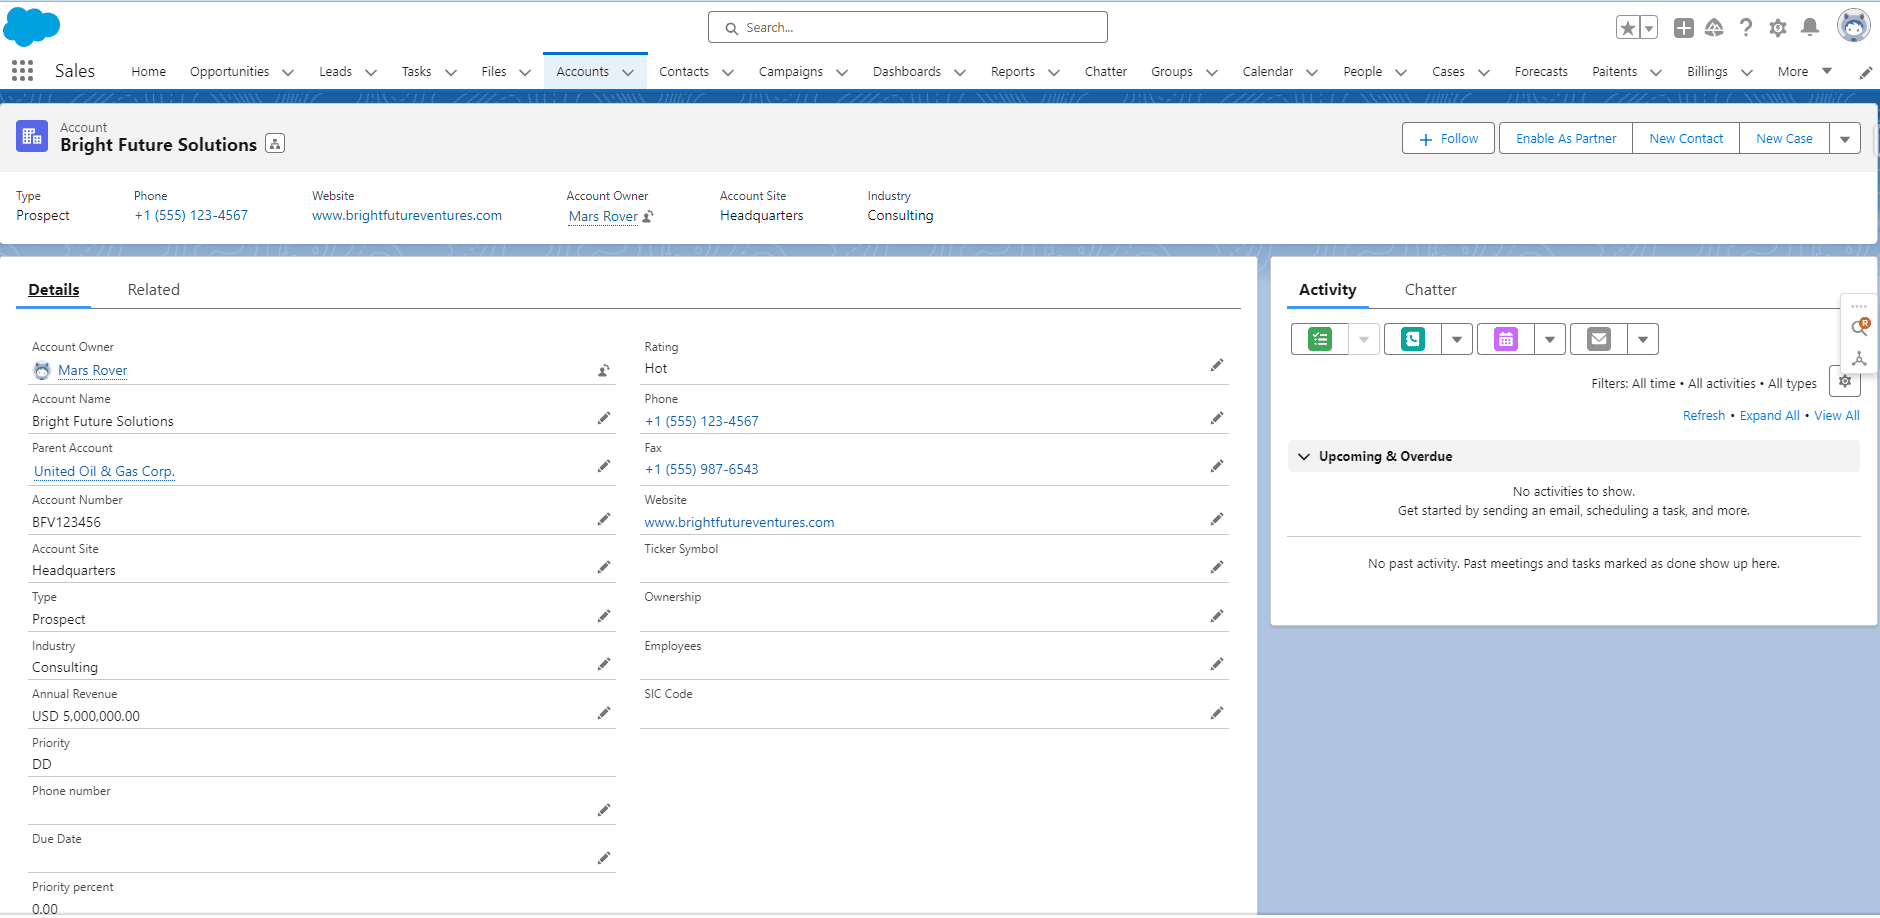Open the Opportunities tab dropdown chevron
The image size is (1880, 918).
pos(288,72)
